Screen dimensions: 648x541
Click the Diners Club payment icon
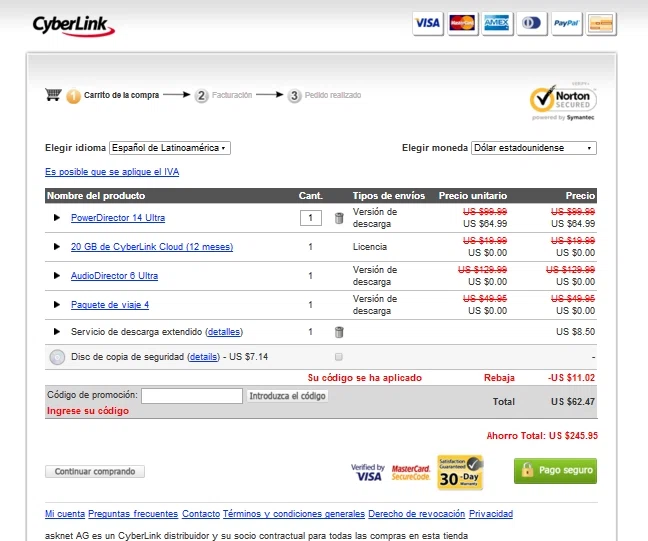(531, 24)
